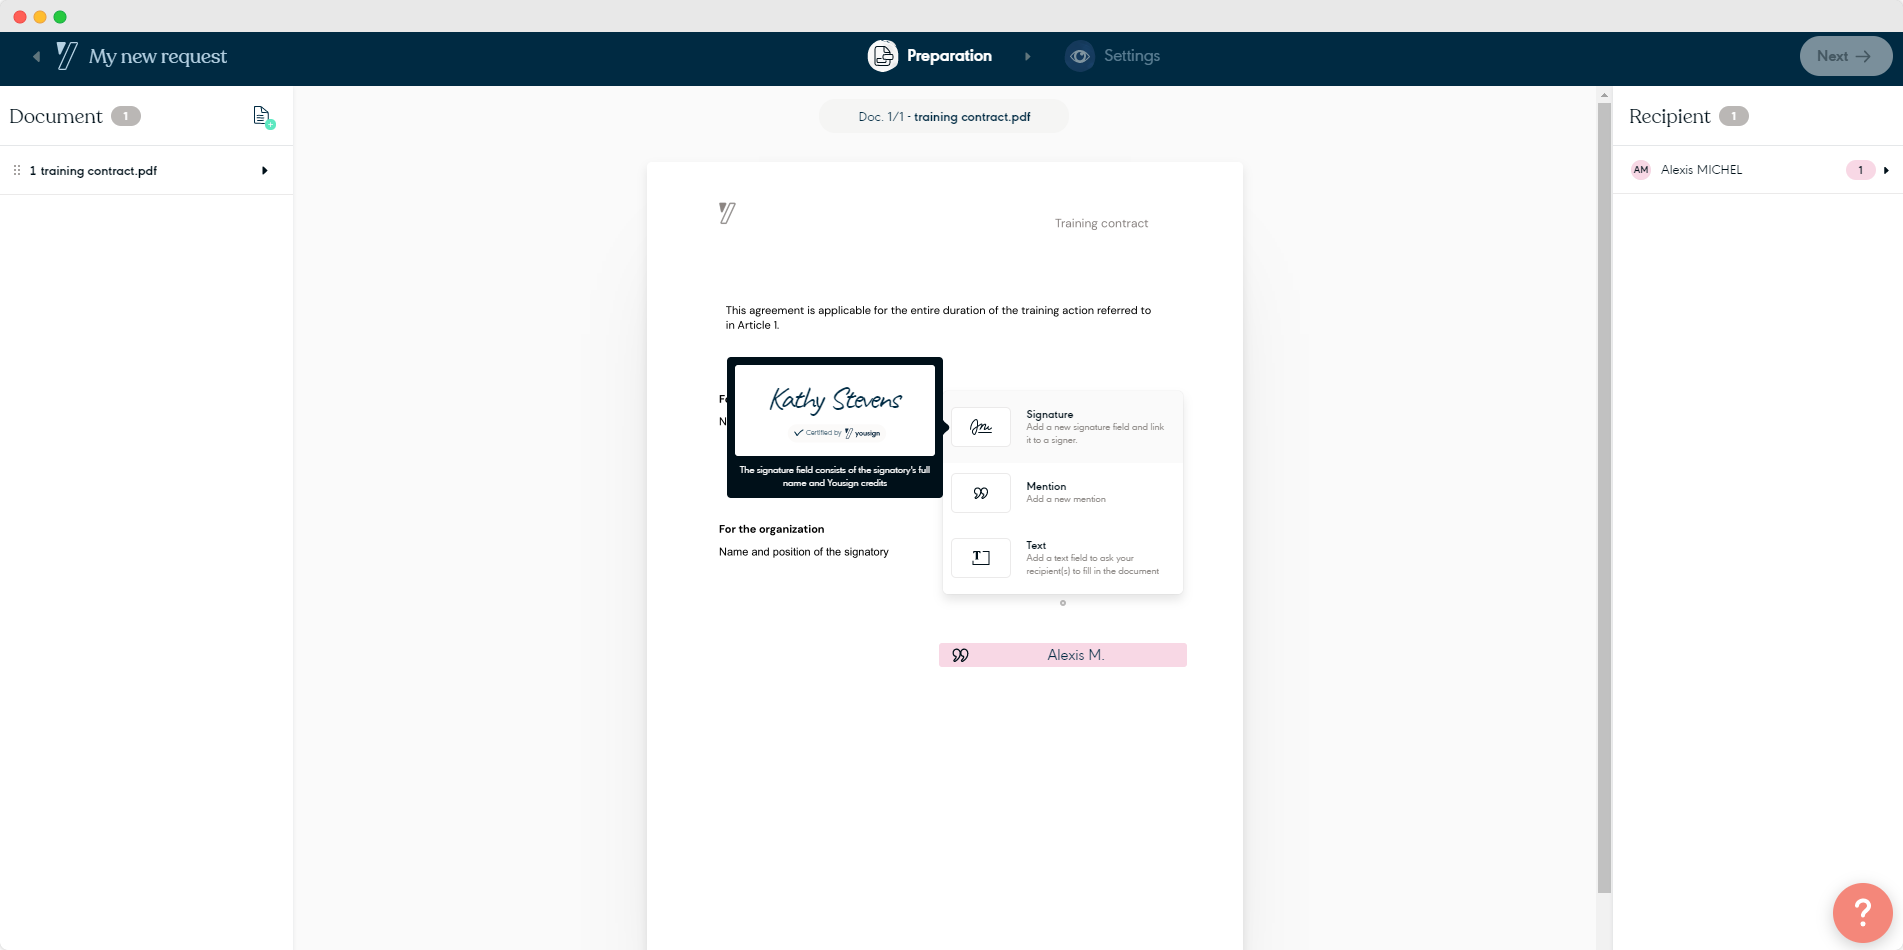
Task: Click the add document icon
Action: tap(263, 117)
